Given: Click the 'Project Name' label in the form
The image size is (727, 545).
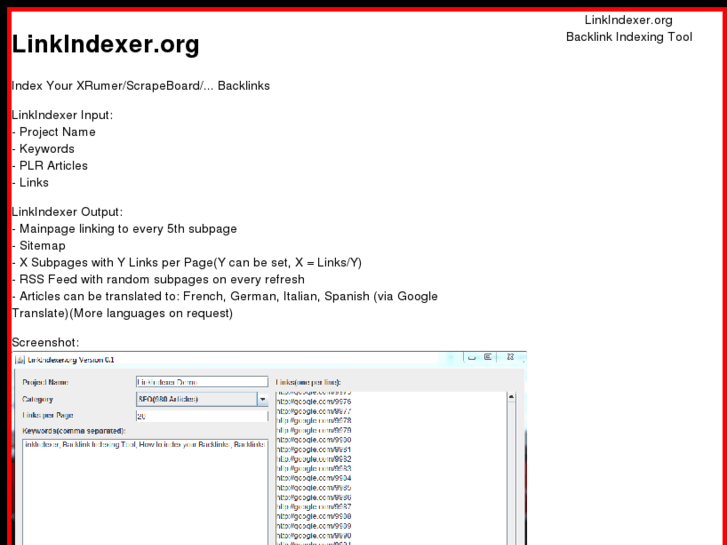Looking at the screenshot, I should (45, 383).
